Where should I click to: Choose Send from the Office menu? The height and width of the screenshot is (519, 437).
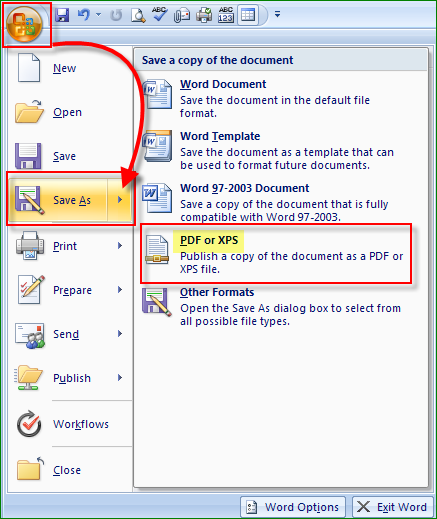coord(66,334)
